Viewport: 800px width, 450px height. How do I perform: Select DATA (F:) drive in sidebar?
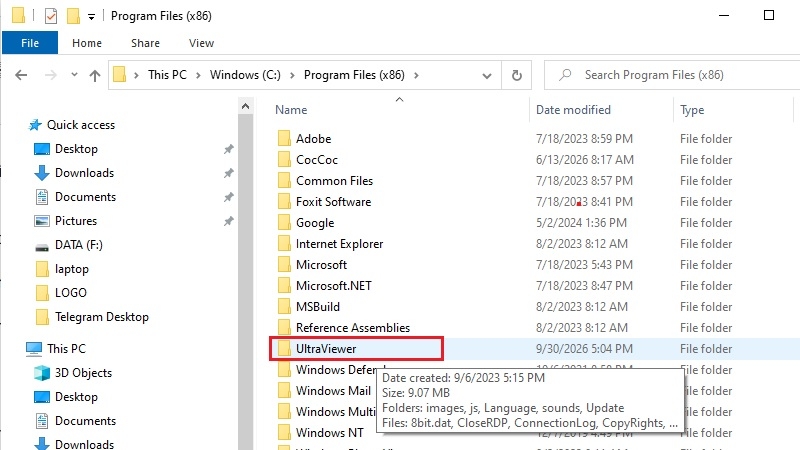79,245
